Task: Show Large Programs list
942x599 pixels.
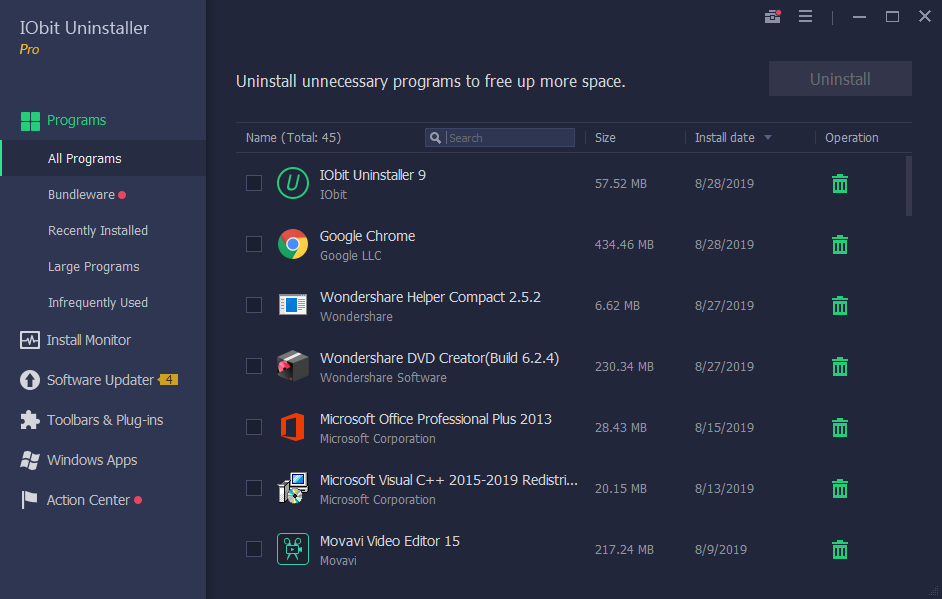Action: coord(94,267)
